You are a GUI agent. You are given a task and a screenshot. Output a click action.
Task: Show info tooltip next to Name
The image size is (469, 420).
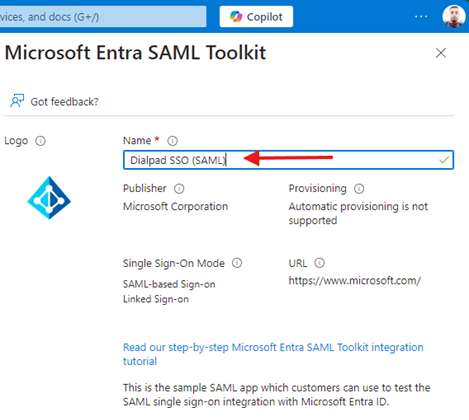tap(172, 141)
